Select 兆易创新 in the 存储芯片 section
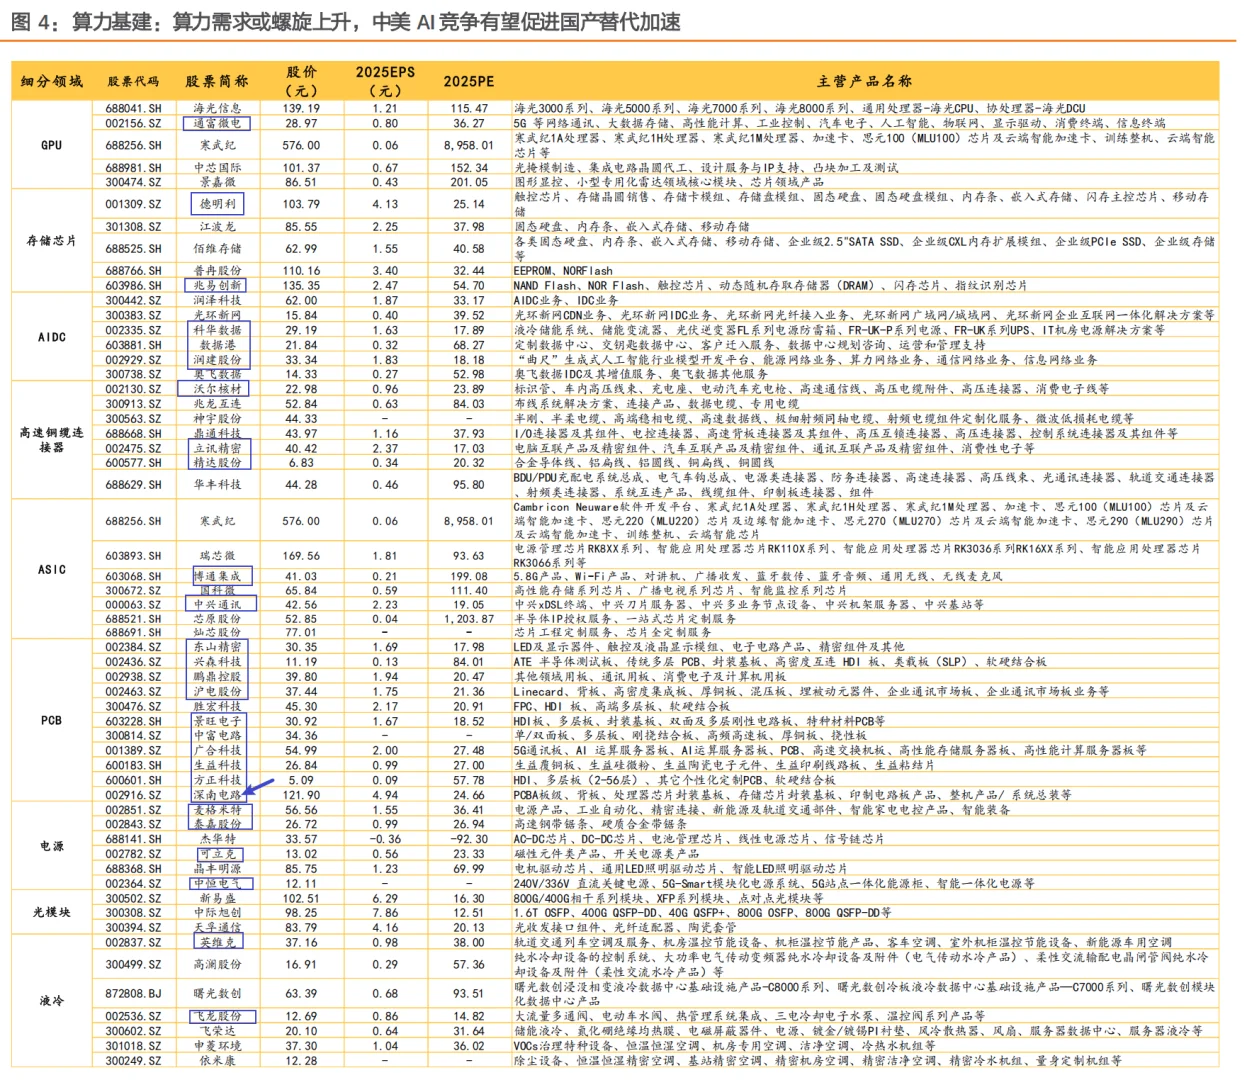The height and width of the screenshot is (1080, 1247). 217,283
